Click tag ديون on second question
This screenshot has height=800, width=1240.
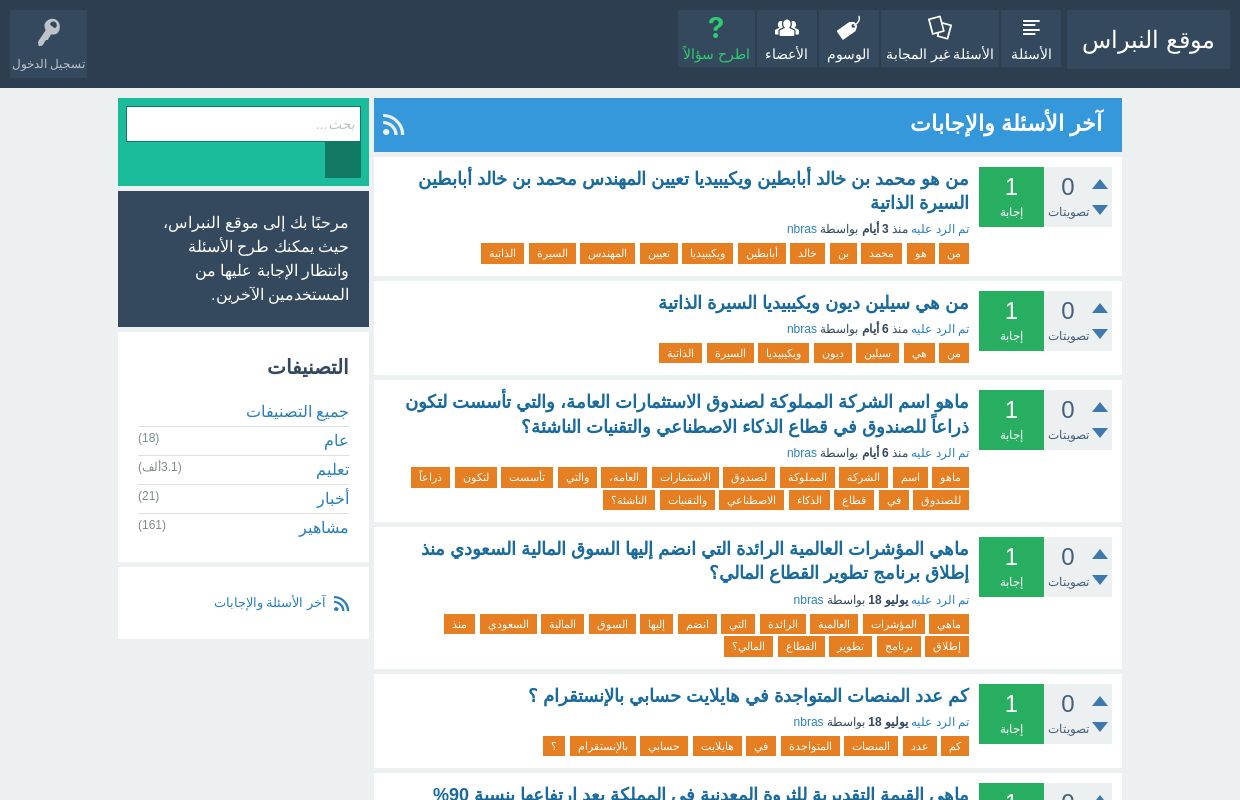[x=833, y=353]
